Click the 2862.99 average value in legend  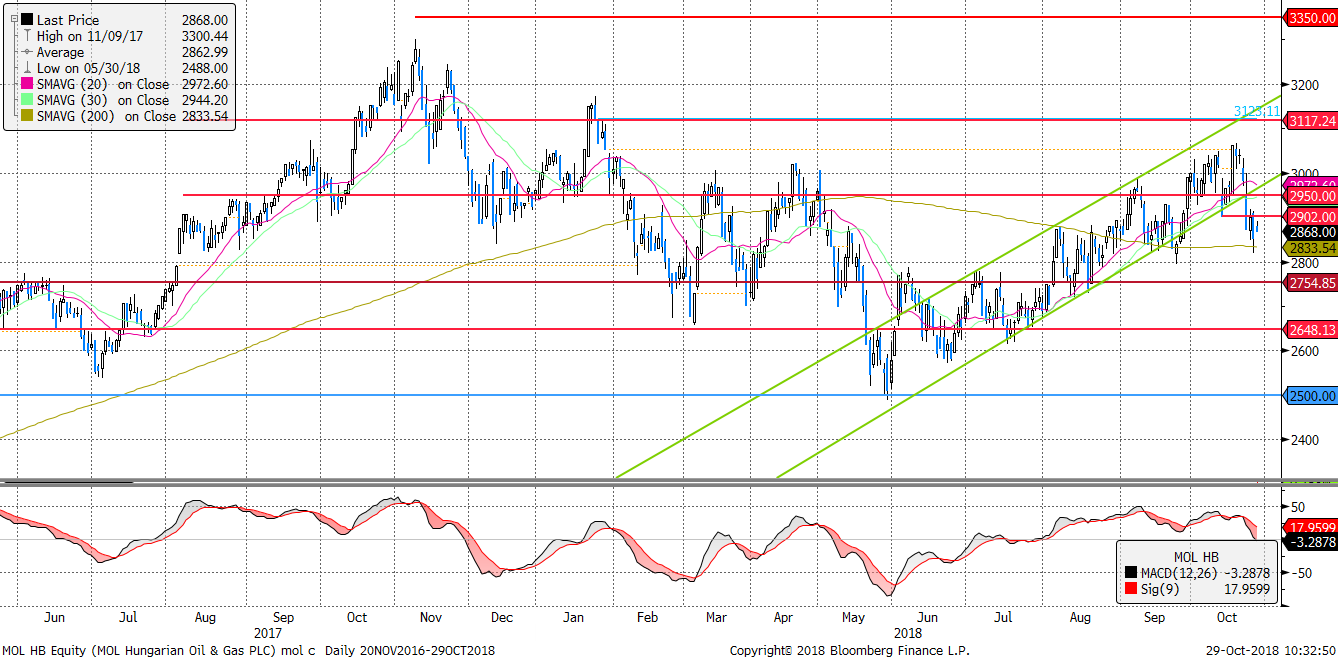point(207,52)
